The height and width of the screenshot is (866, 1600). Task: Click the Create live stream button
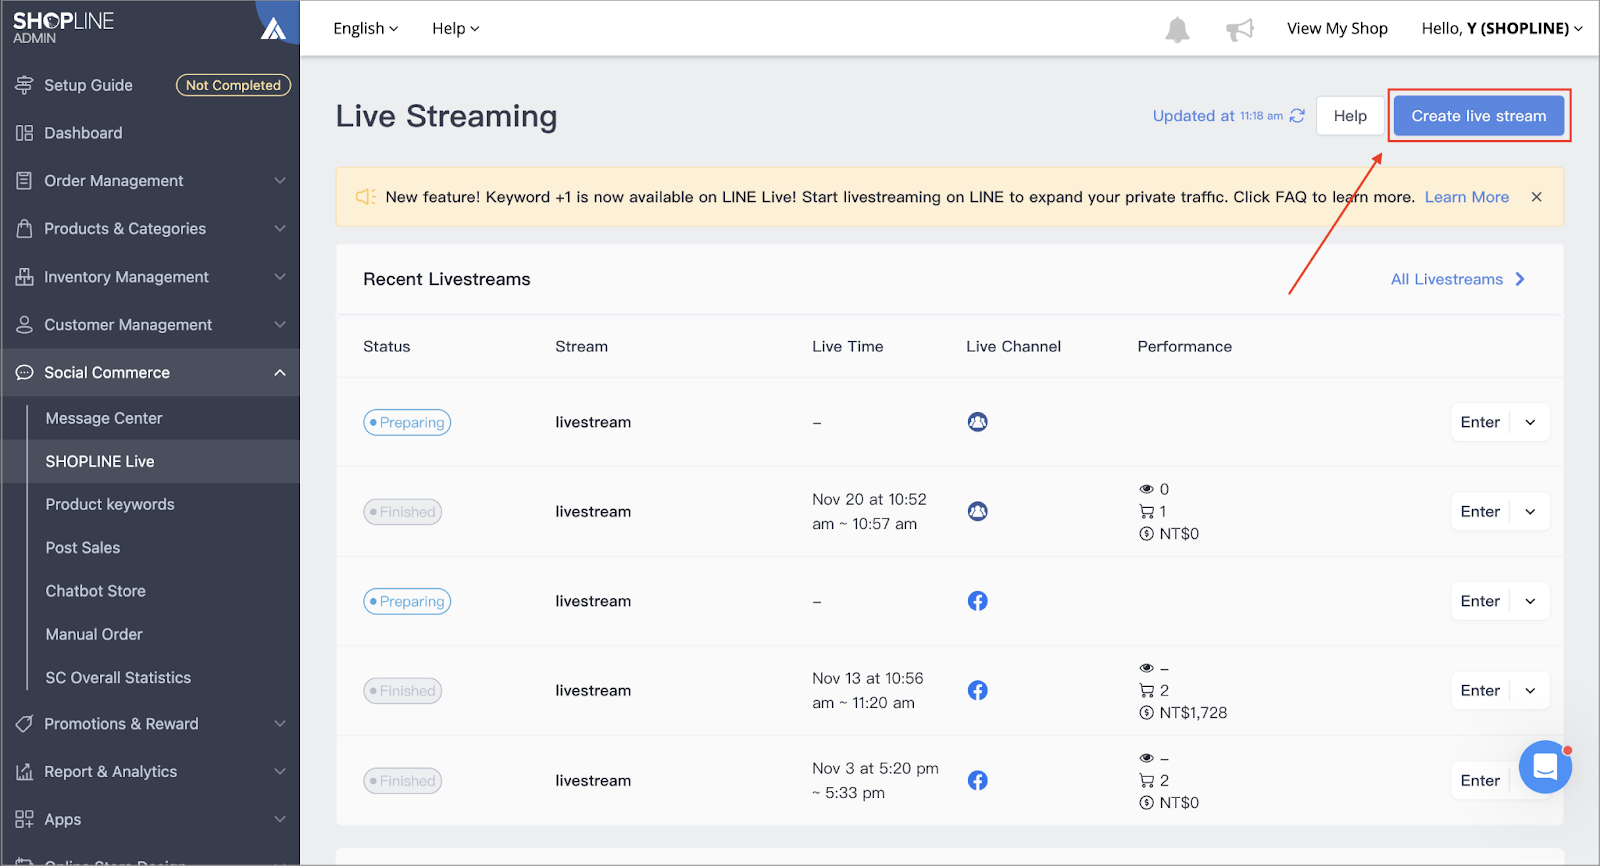tap(1478, 116)
